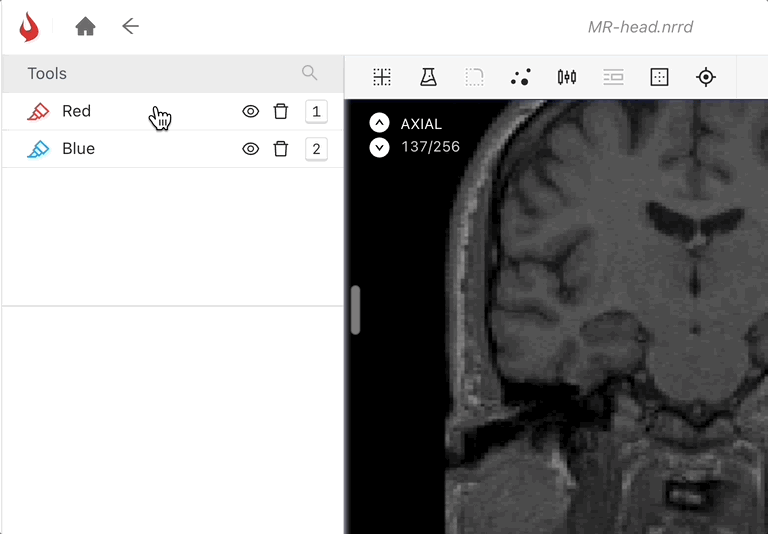768x534 pixels.
Task: Select the Blue highlighter tool icon
Action: [x=38, y=149]
